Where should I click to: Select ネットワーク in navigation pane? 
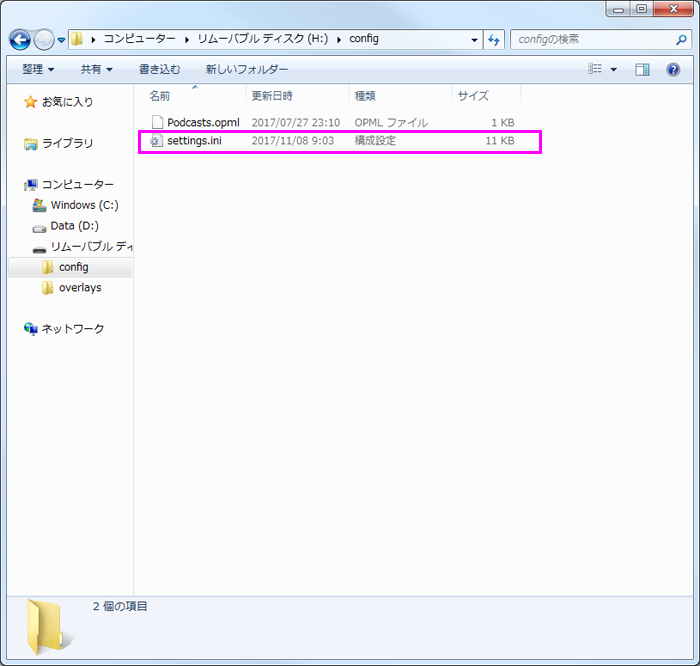73,329
